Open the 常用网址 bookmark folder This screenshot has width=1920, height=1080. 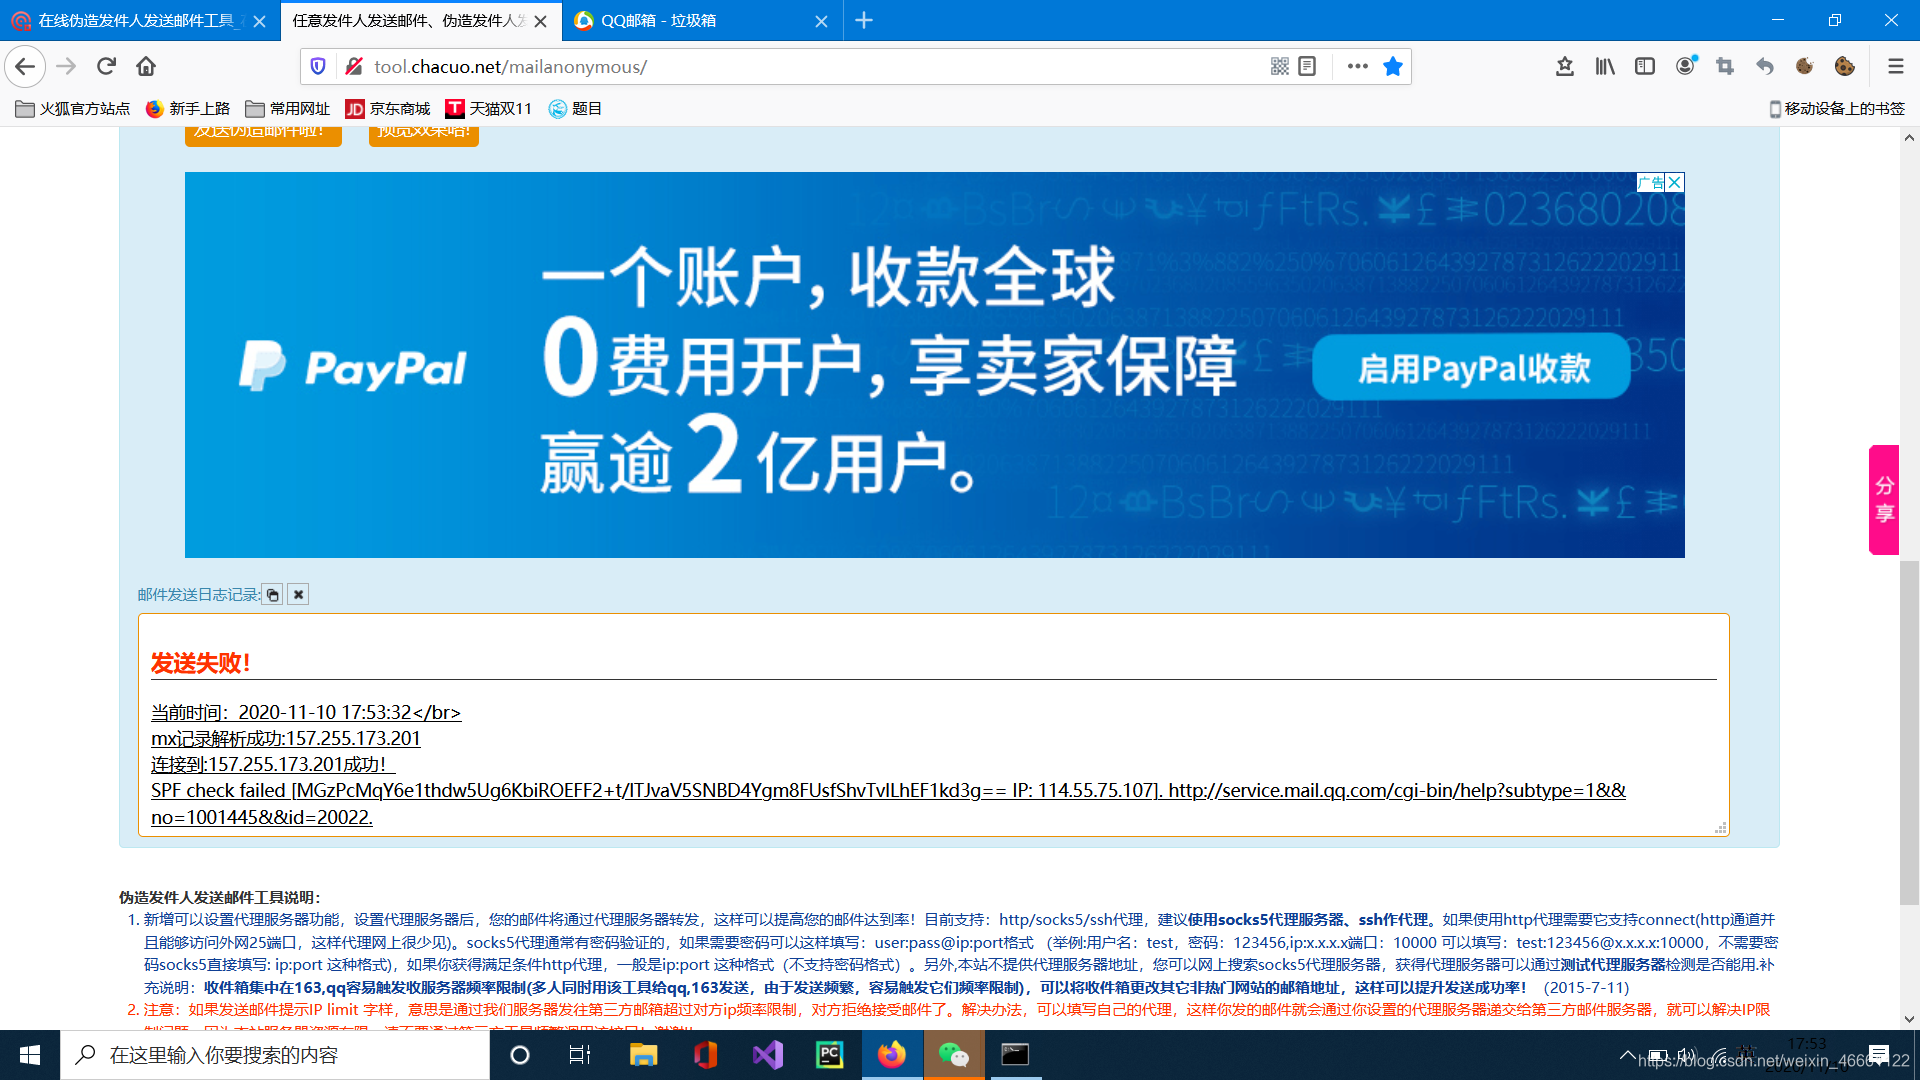point(288,109)
